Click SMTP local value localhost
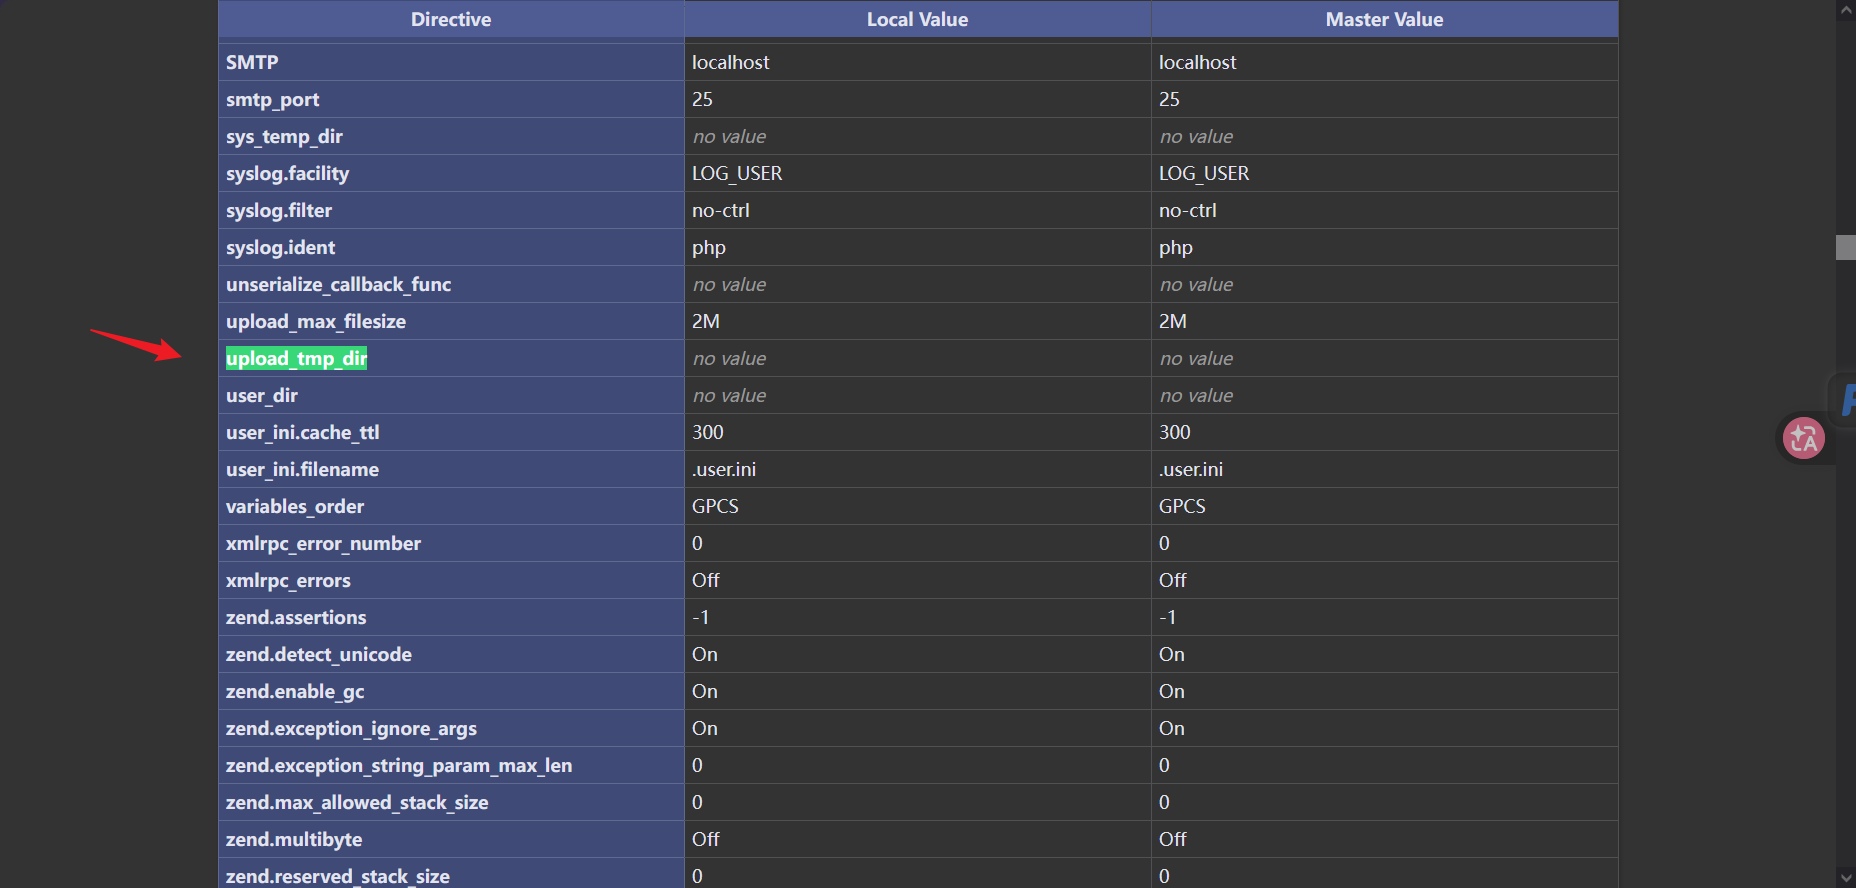Screen dimensions: 1856x888 coord(731,62)
